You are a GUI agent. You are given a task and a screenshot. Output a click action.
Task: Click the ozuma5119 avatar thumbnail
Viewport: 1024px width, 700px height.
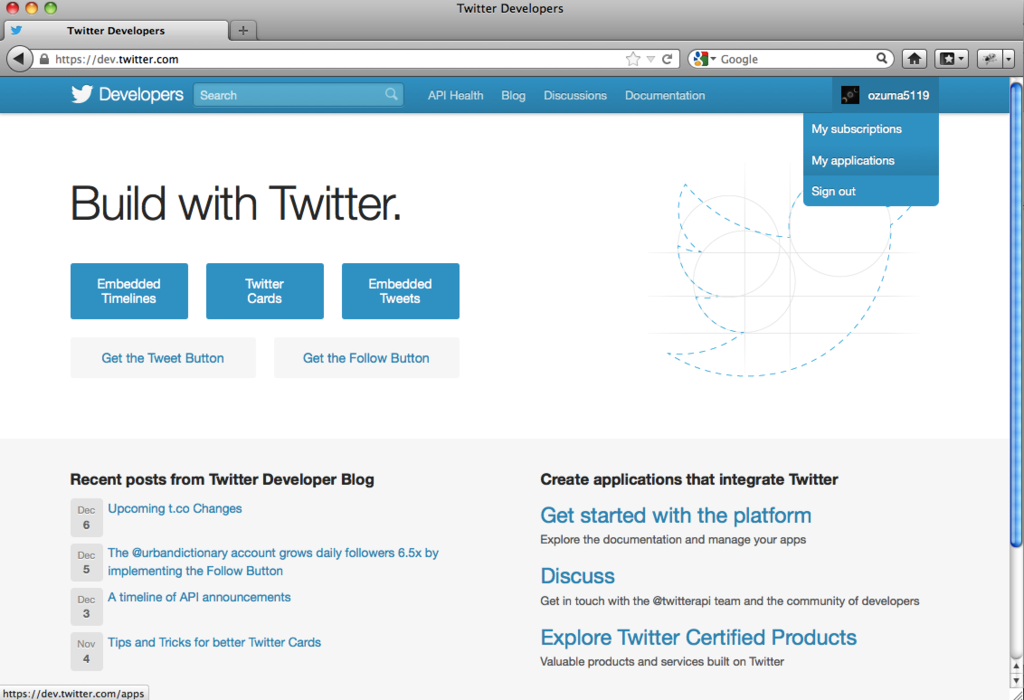850,95
